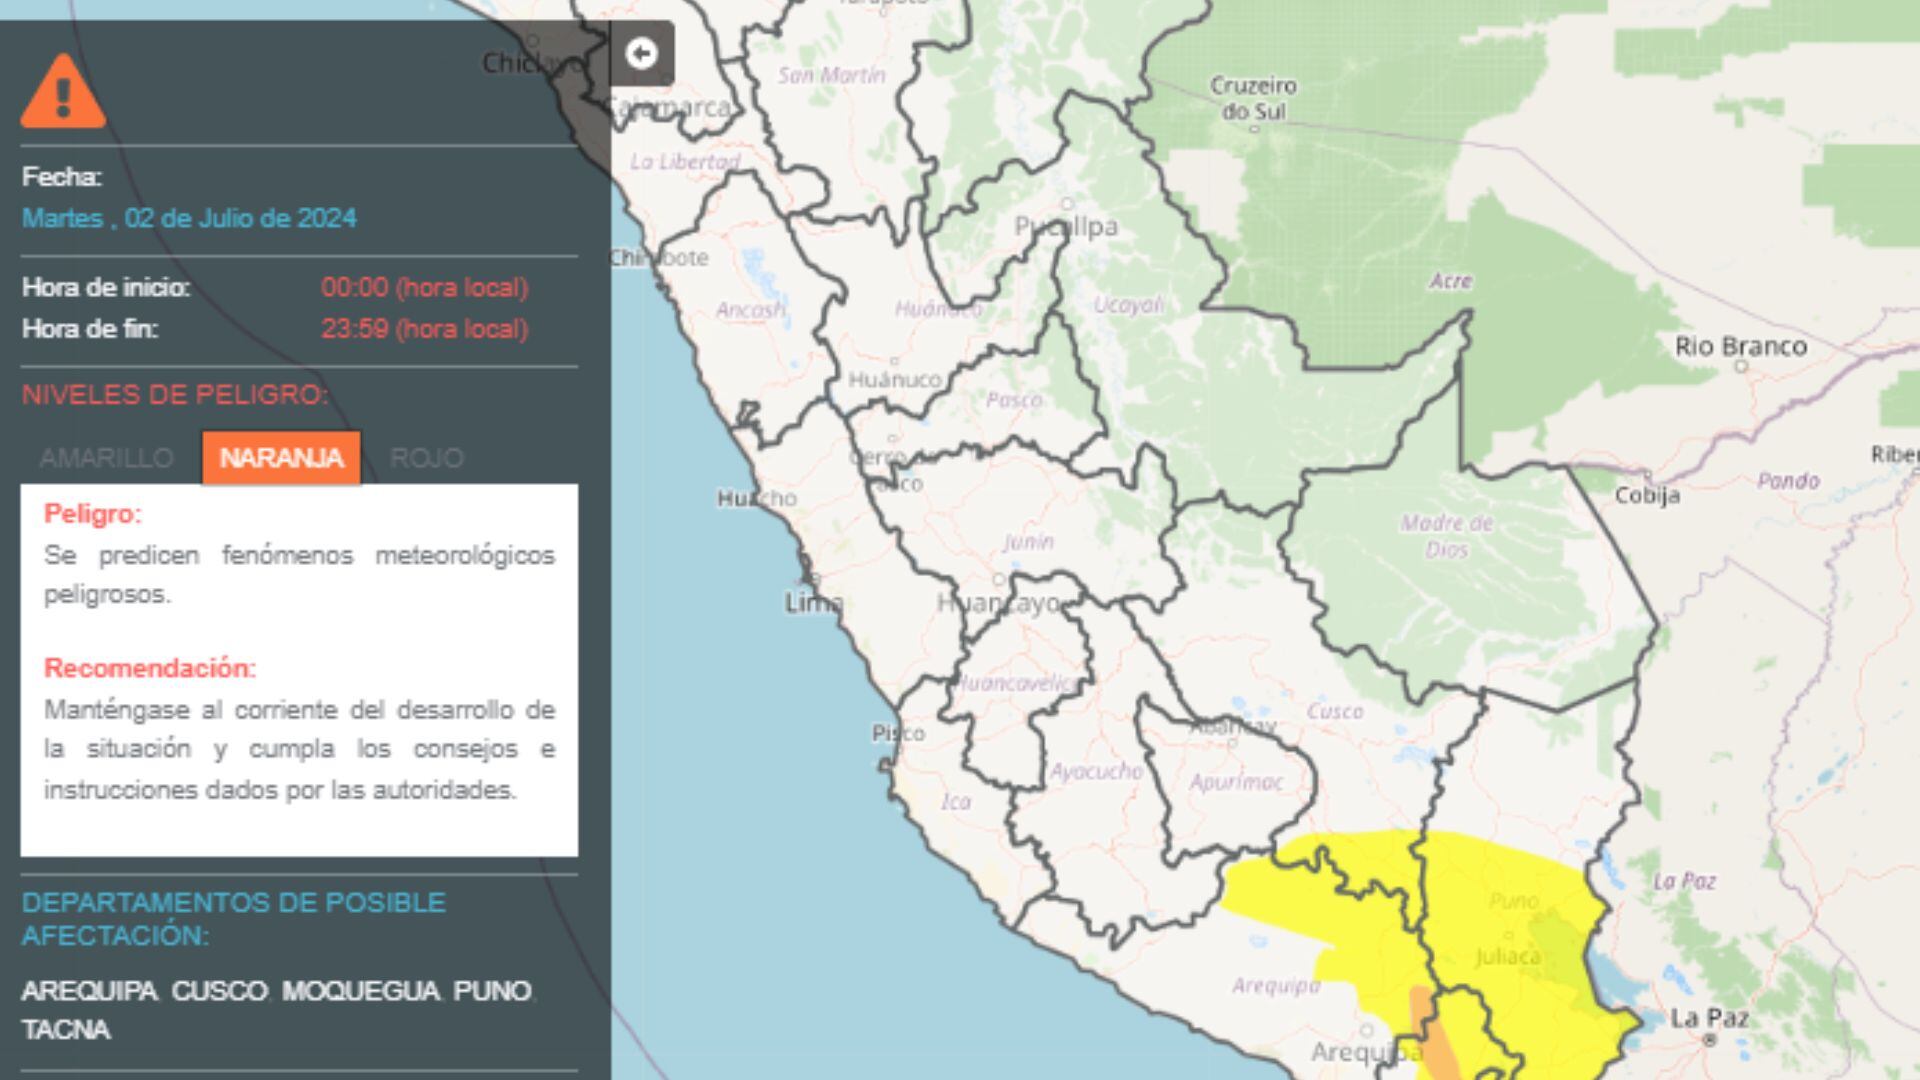Click the Huancayo city label on the map
1920x1080 pixels.
click(998, 603)
